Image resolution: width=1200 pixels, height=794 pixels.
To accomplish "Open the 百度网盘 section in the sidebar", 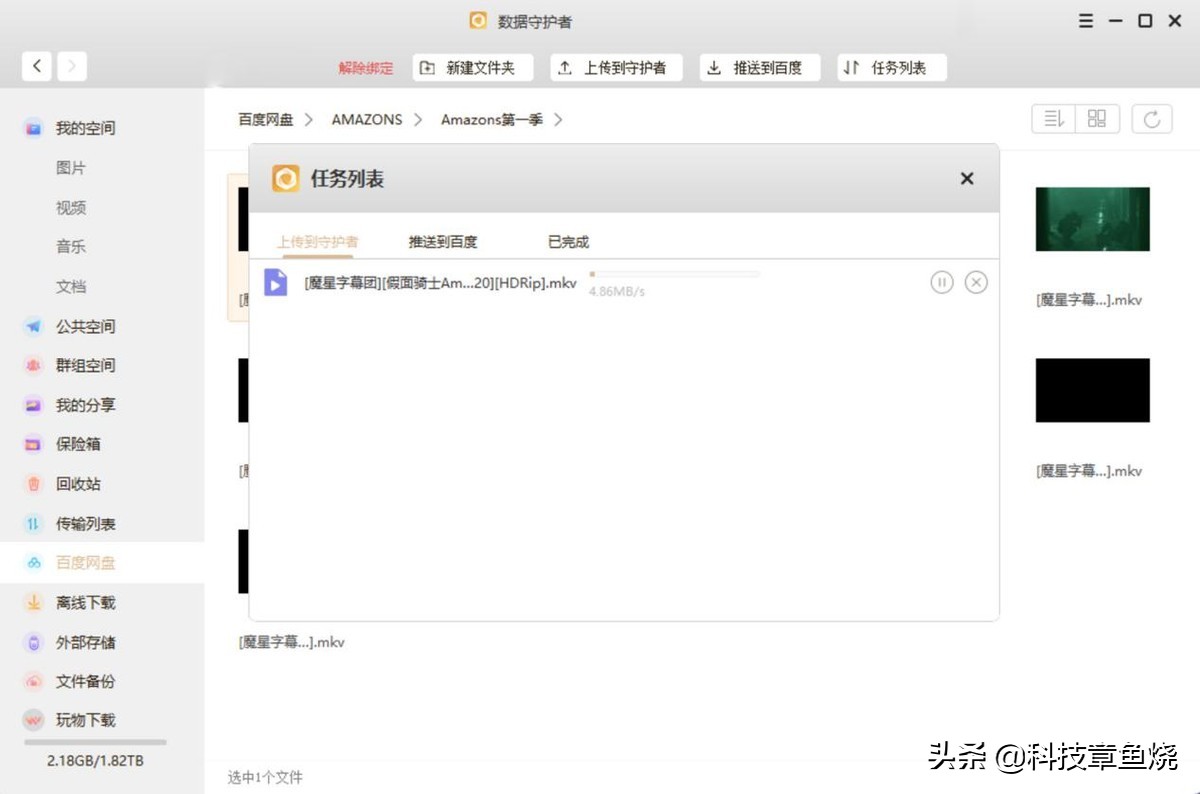I will point(83,563).
